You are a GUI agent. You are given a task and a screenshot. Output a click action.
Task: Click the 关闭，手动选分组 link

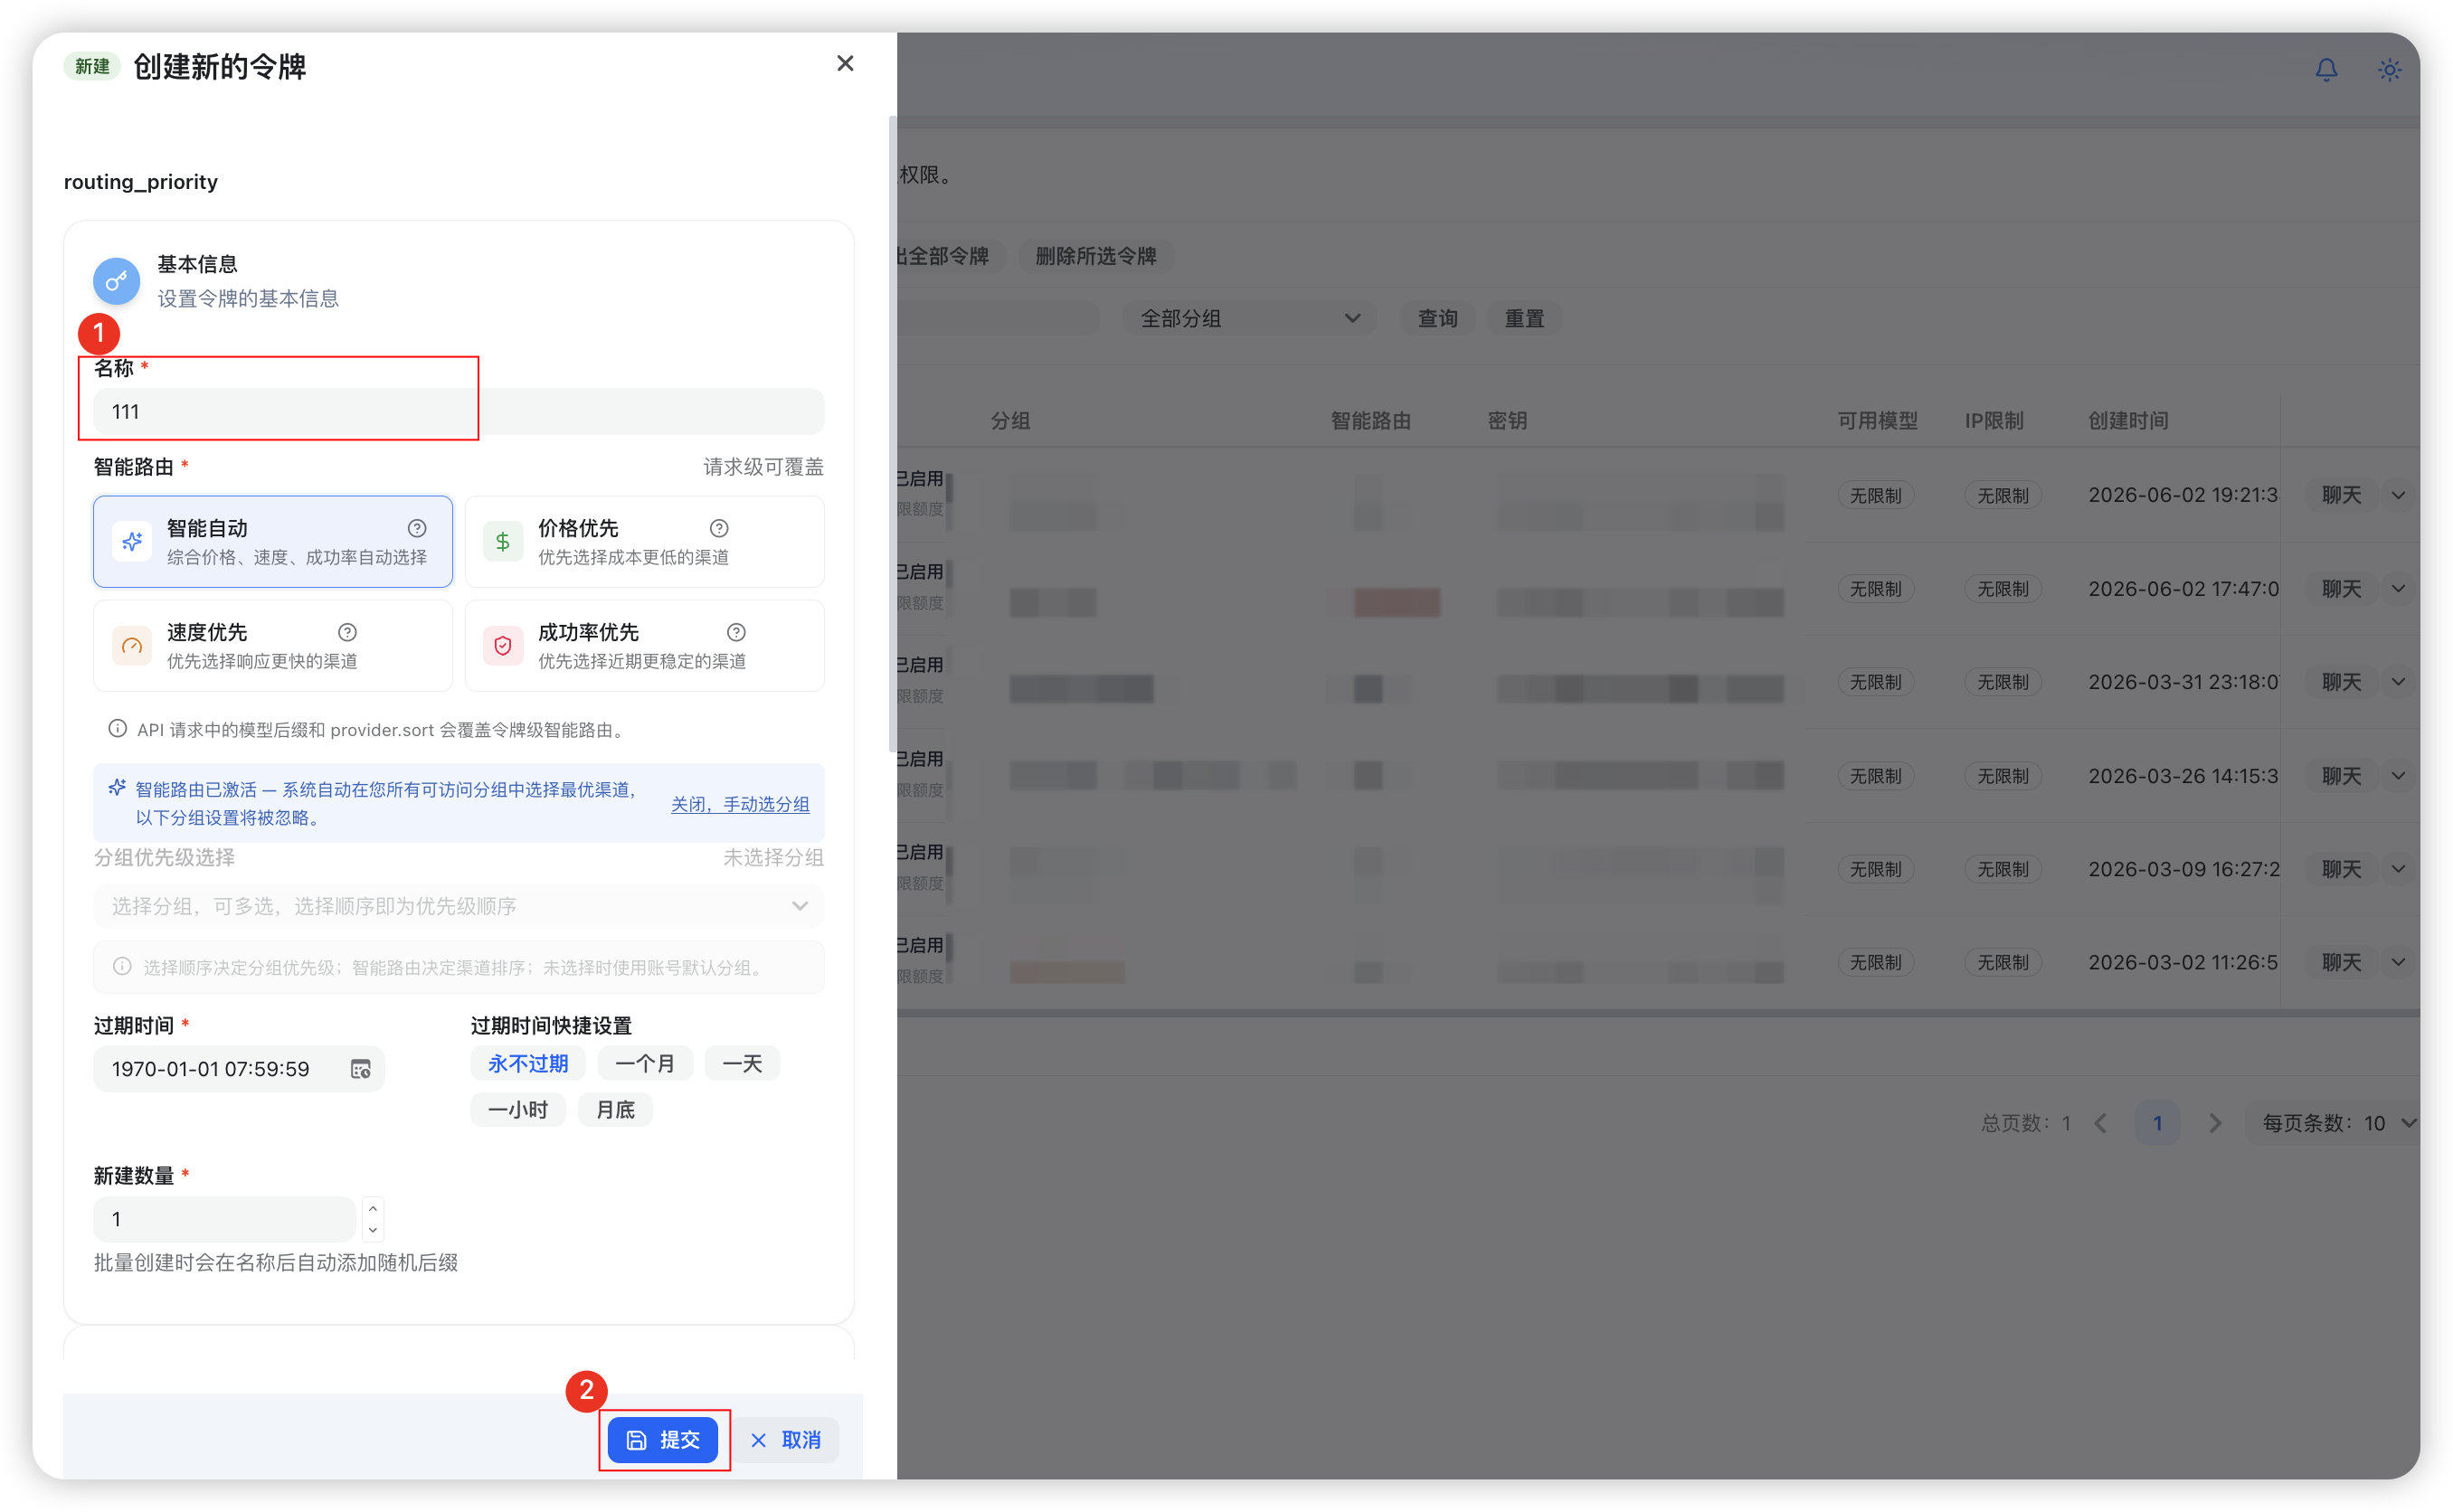pos(740,803)
